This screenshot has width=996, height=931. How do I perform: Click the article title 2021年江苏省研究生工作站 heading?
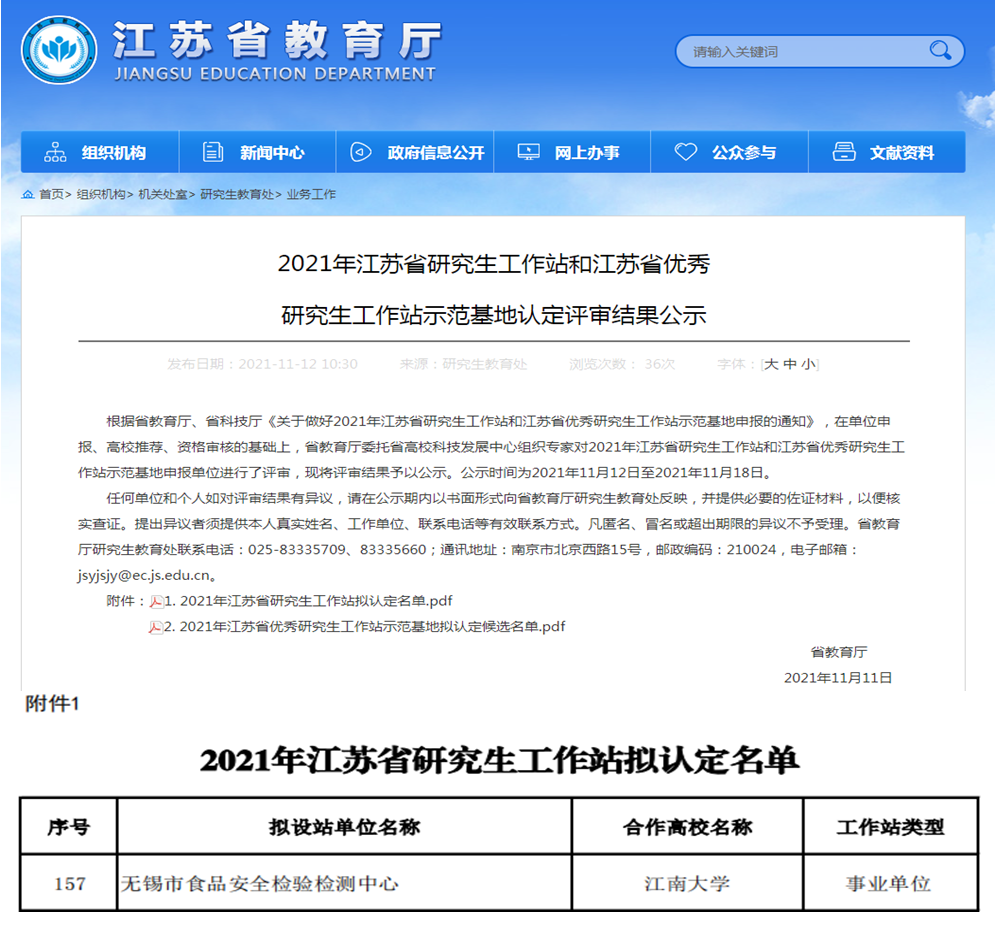[494, 290]
